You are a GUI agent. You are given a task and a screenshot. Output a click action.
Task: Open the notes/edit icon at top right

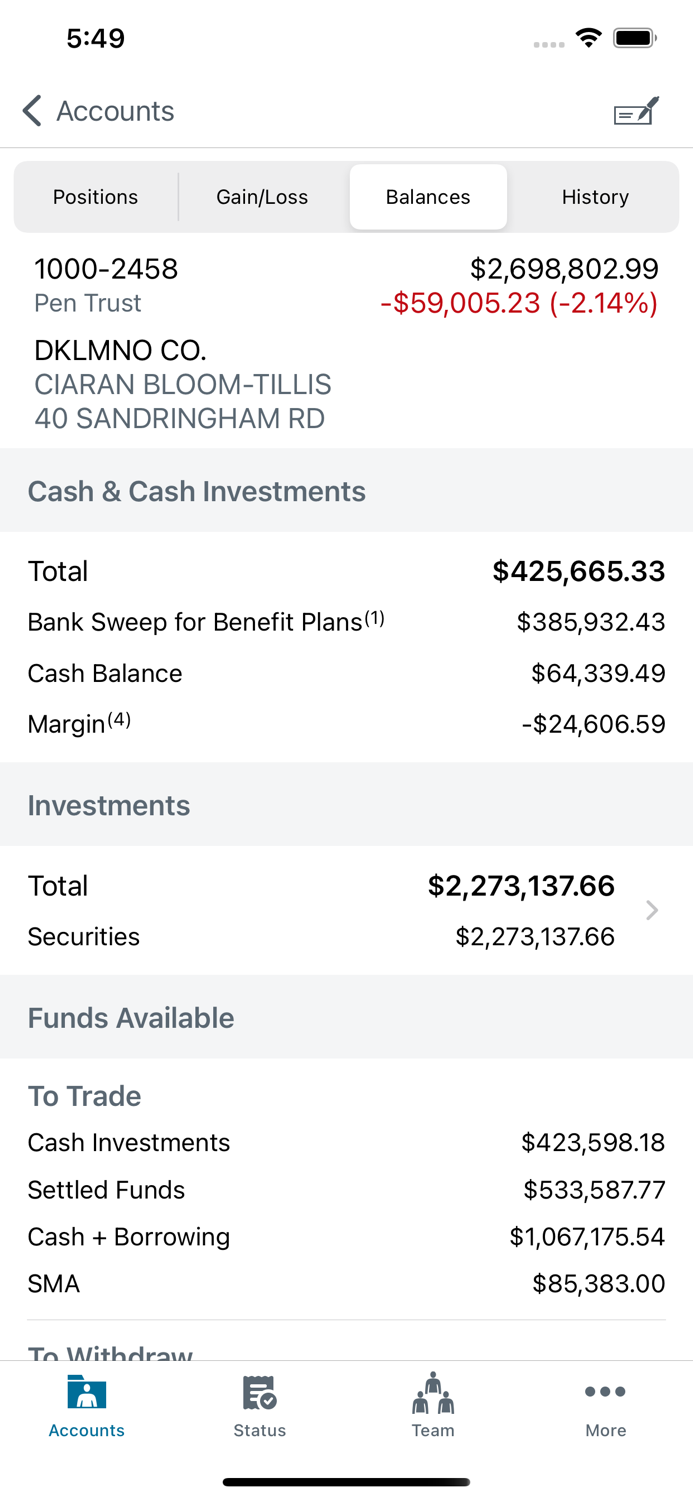(634, 110)
